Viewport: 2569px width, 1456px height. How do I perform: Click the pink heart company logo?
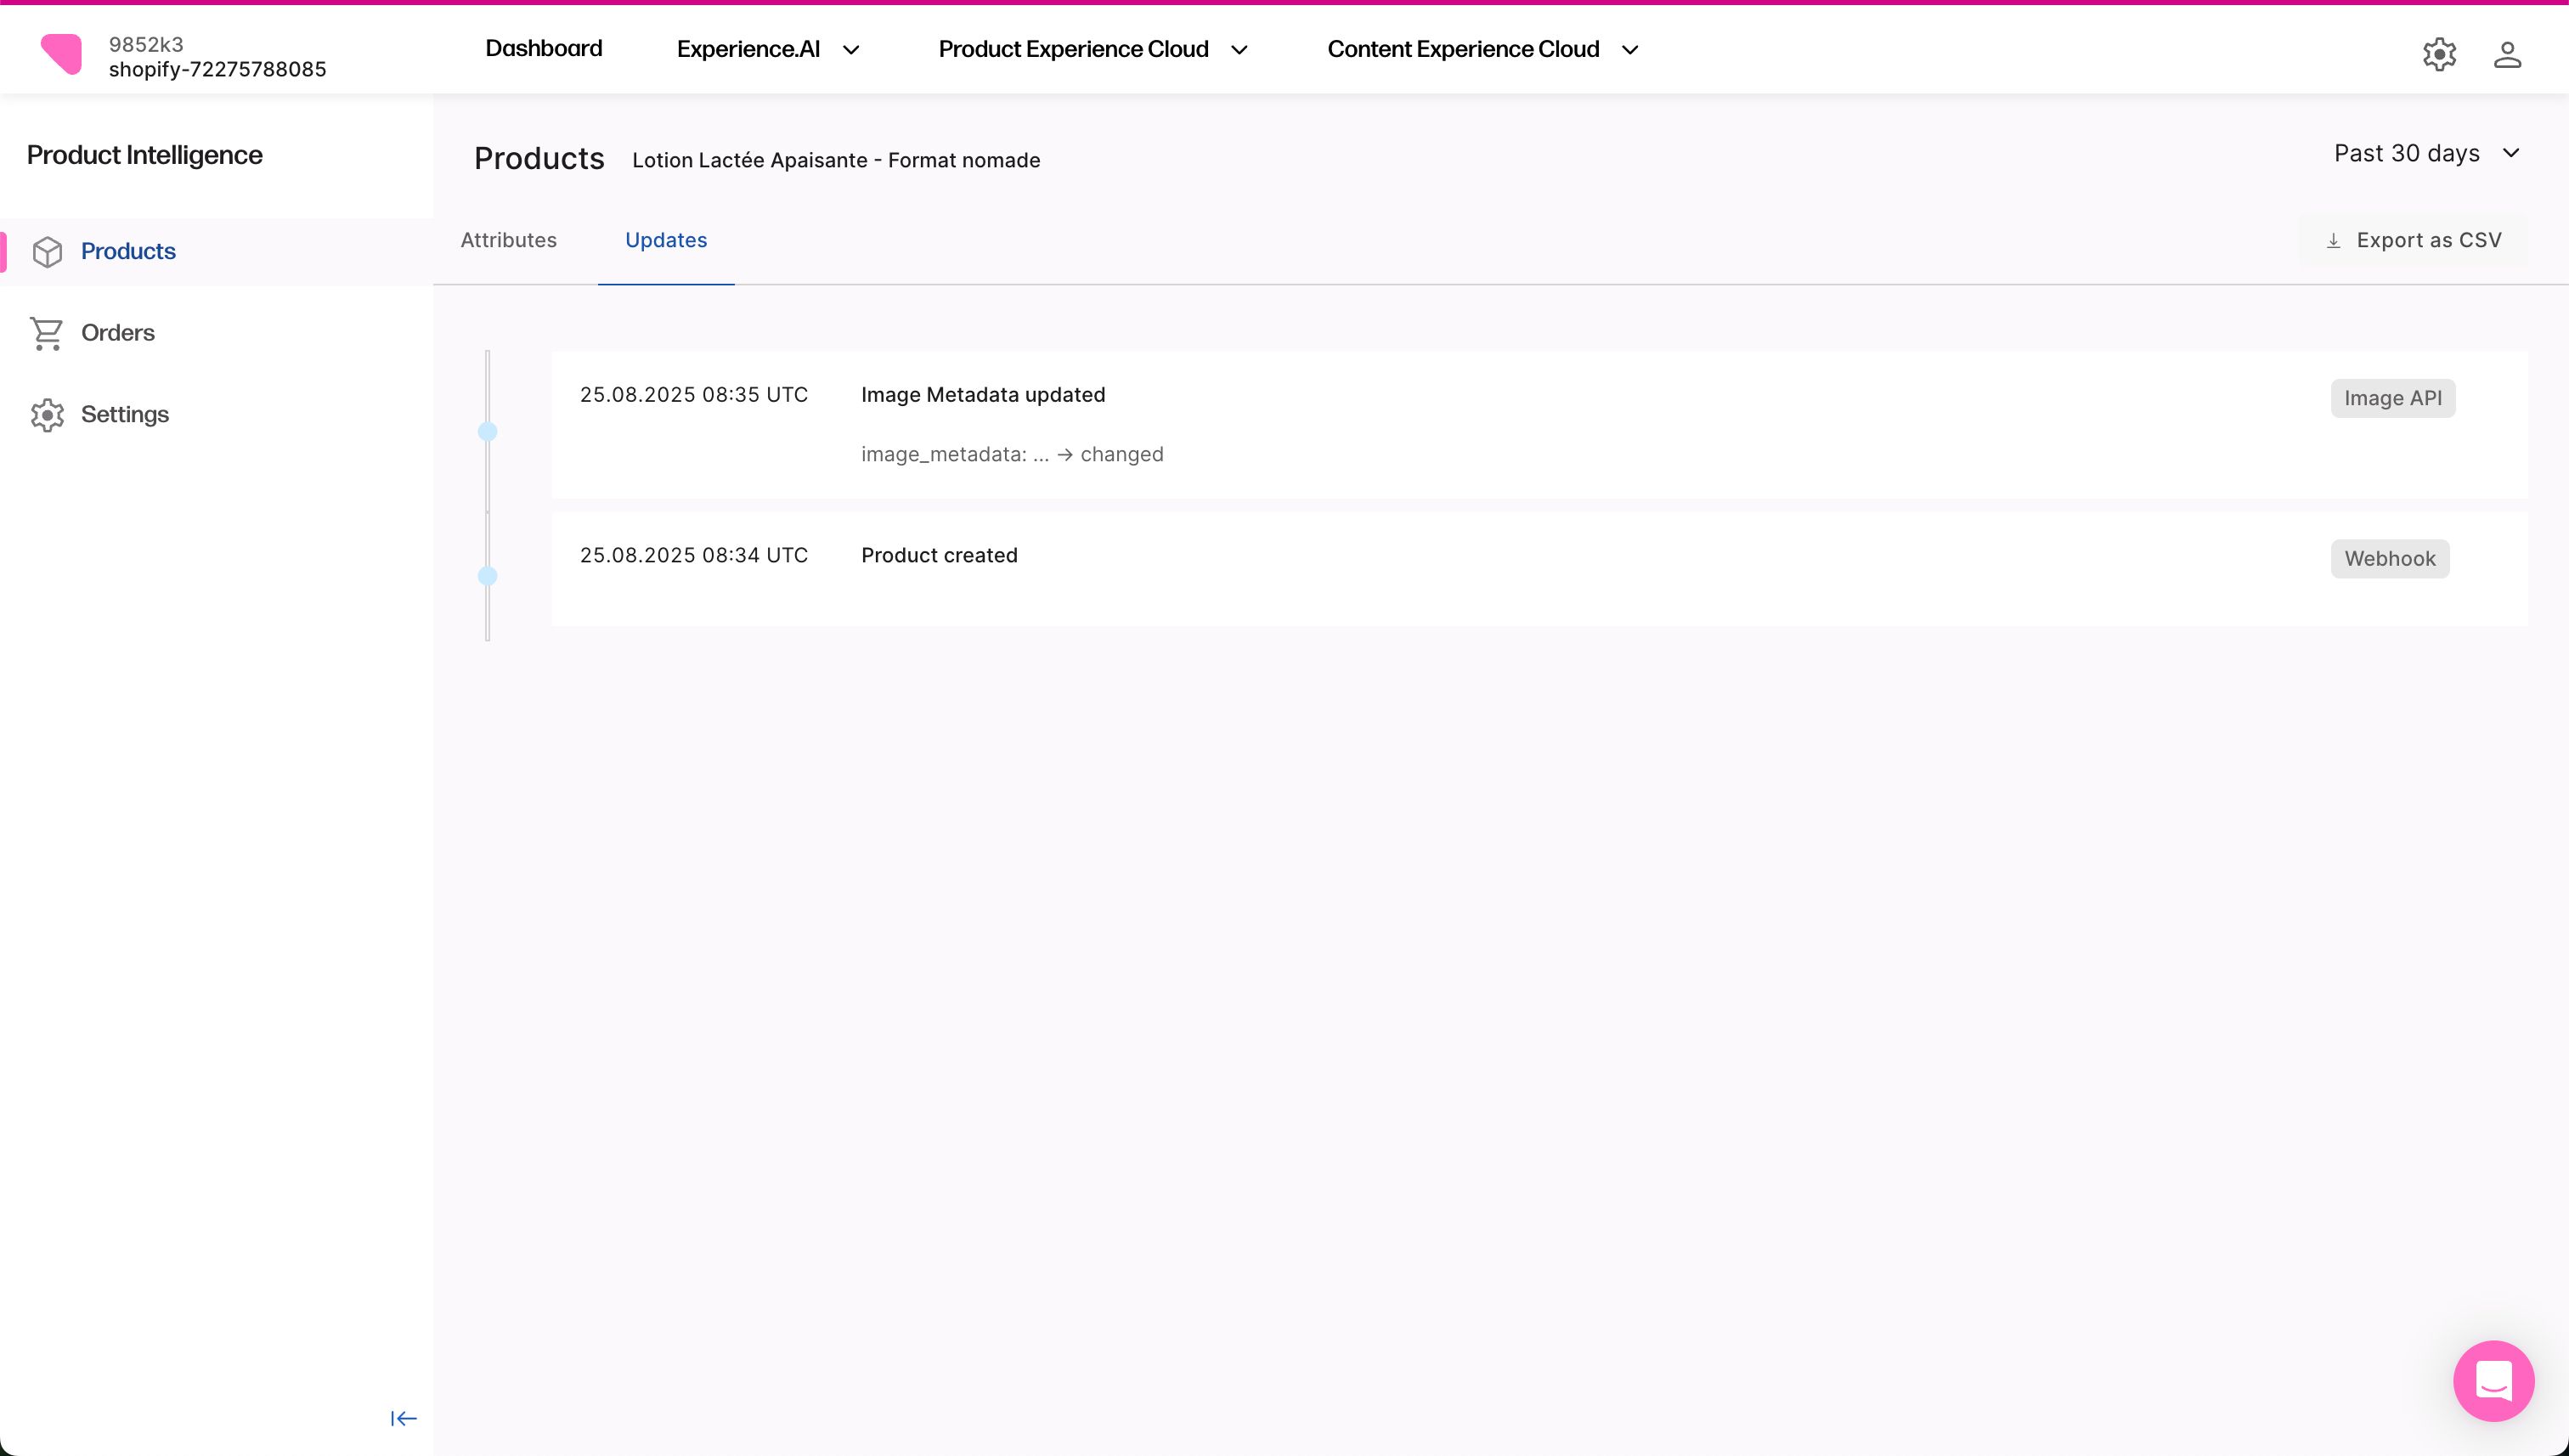62,55
